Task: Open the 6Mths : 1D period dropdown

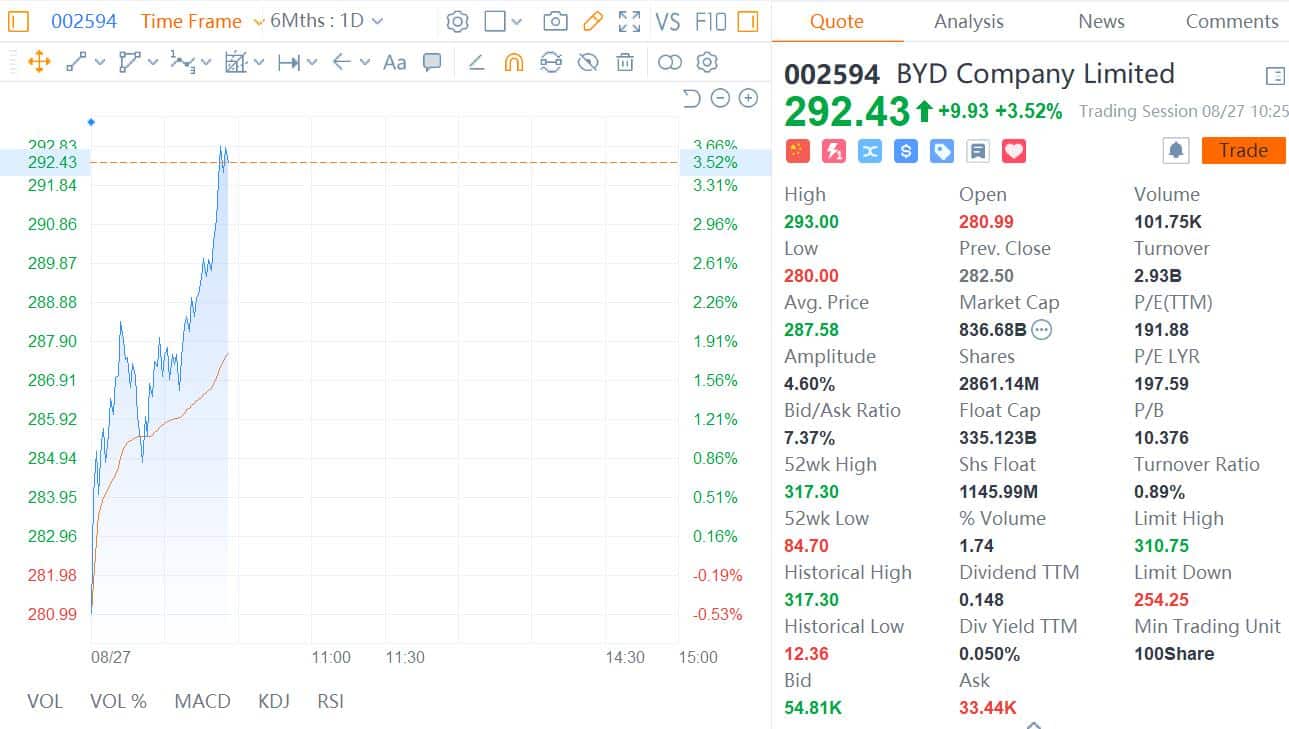Action: (x=326, y=21)
